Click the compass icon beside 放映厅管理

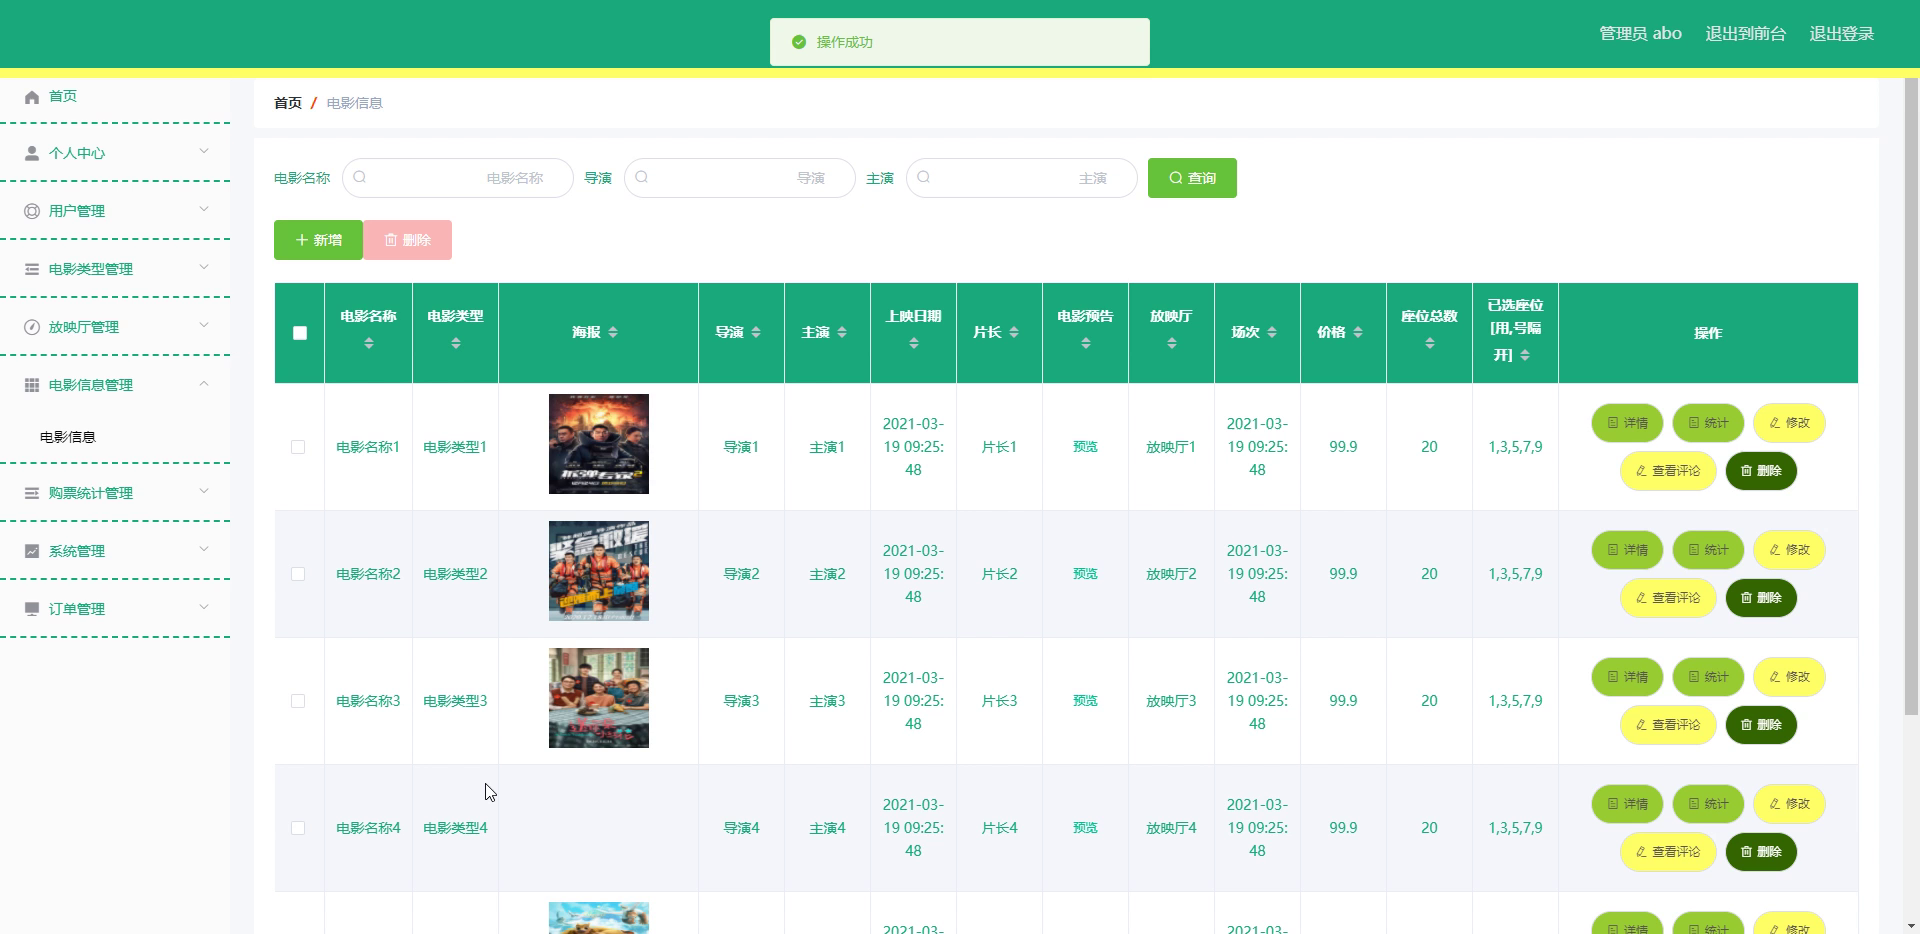(x=32, y=328)
